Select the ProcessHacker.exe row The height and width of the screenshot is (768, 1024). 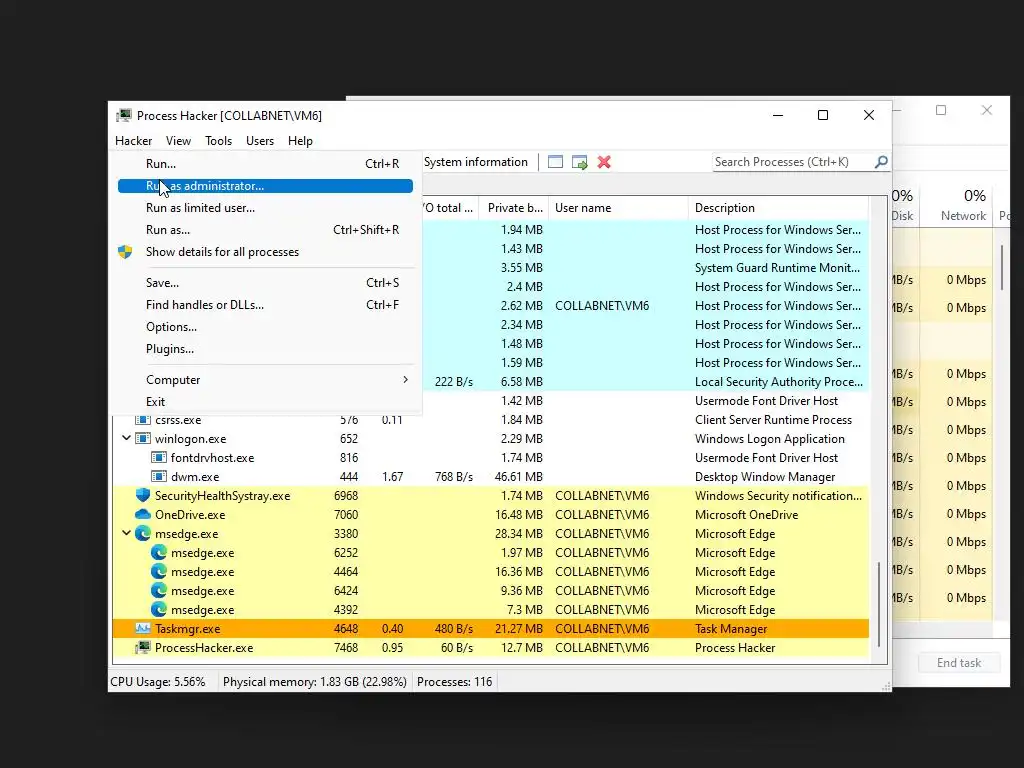[x=490, y=648]
